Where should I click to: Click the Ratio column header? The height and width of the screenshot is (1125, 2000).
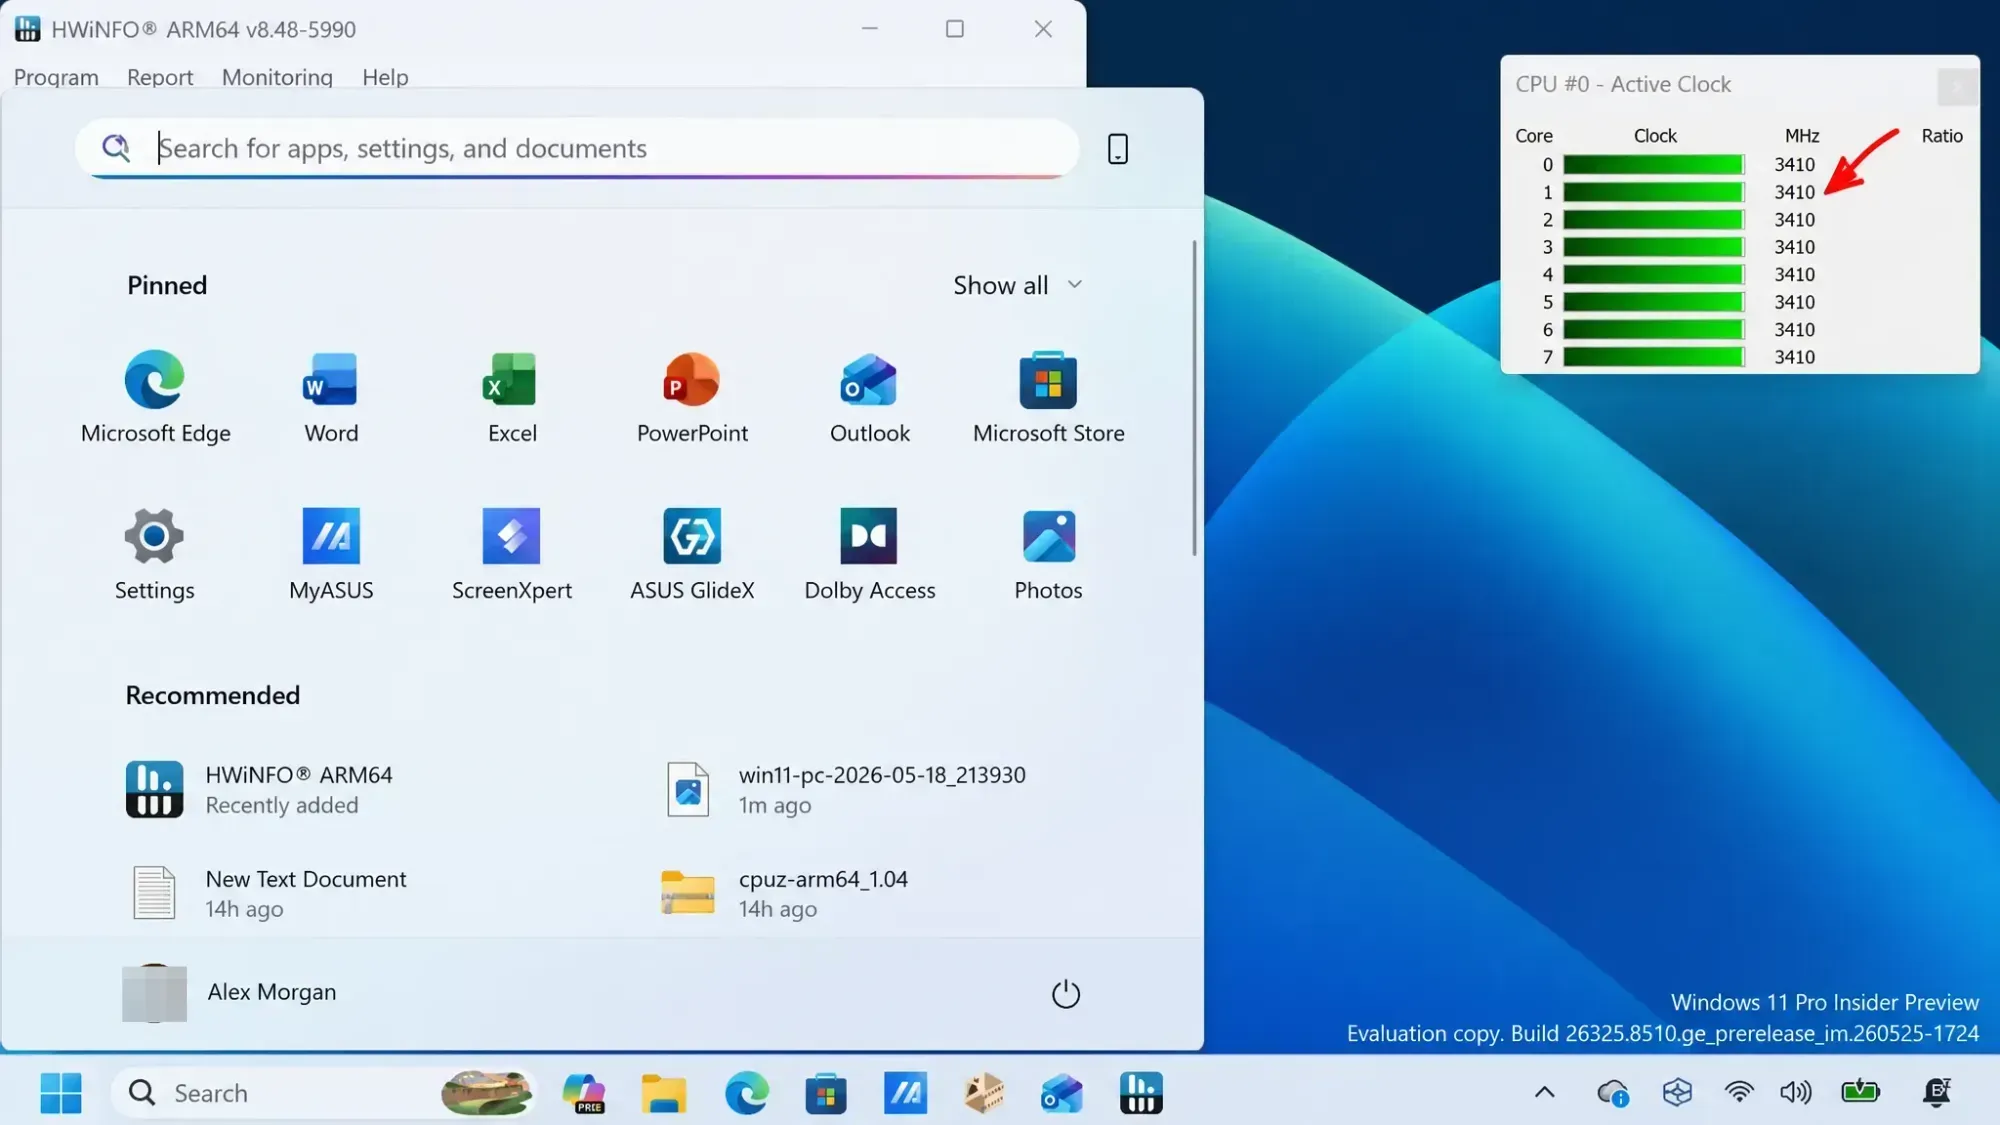point(1941,136)
